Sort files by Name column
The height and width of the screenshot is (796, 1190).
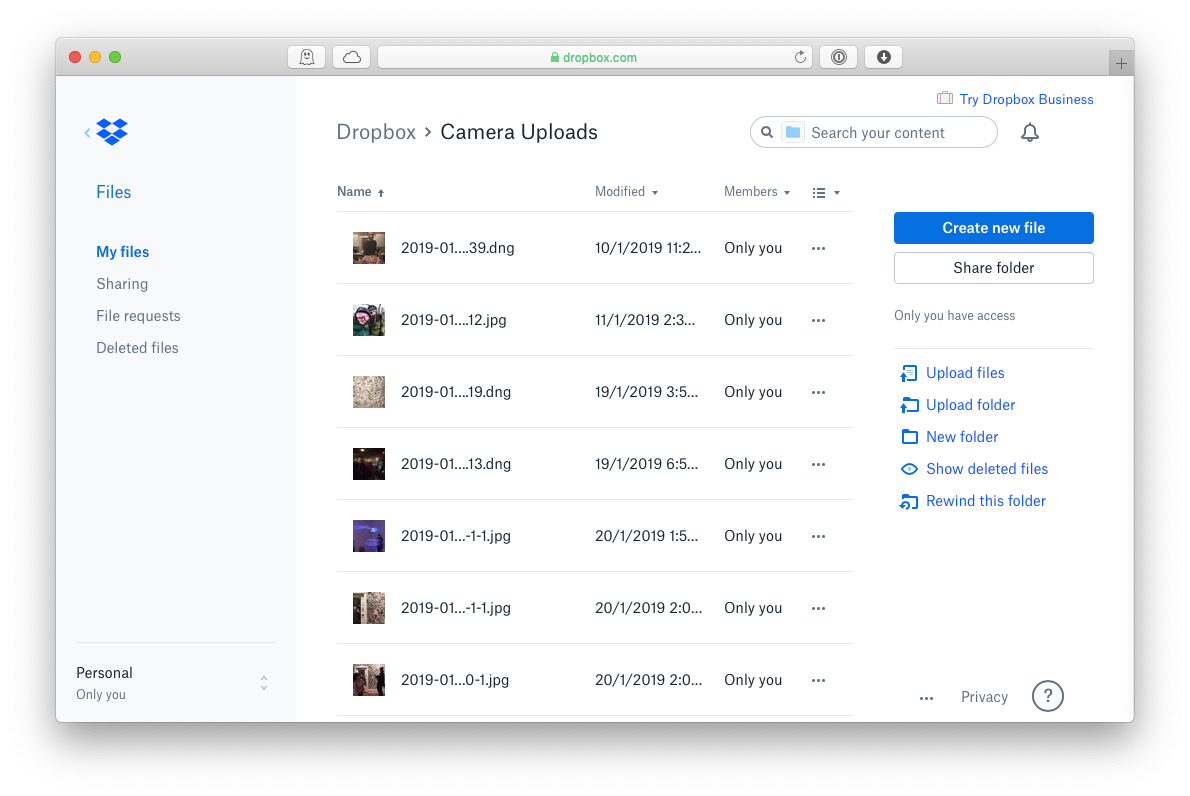pos(360,192)
